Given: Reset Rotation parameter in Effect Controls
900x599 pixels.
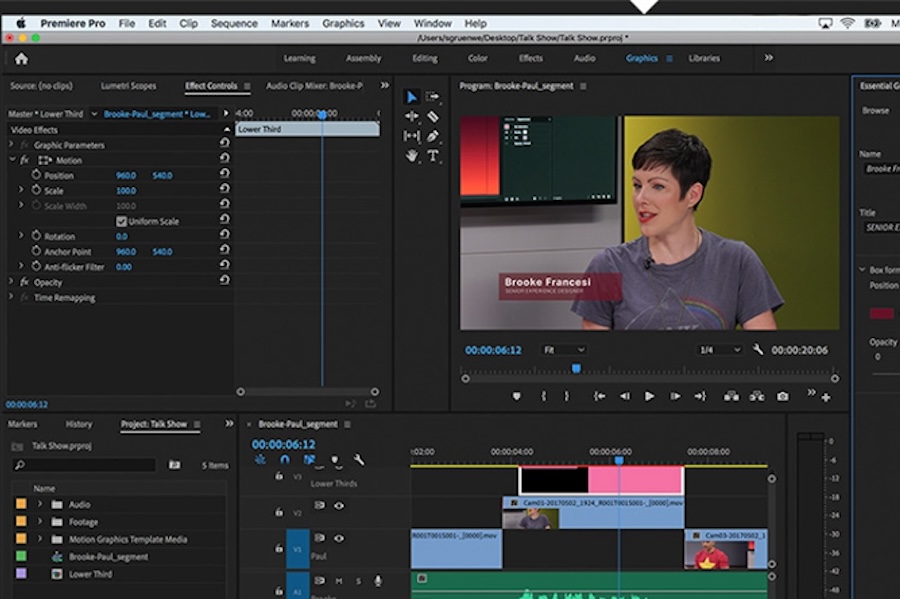Looking at the screenshot, I should coord(224,234).
